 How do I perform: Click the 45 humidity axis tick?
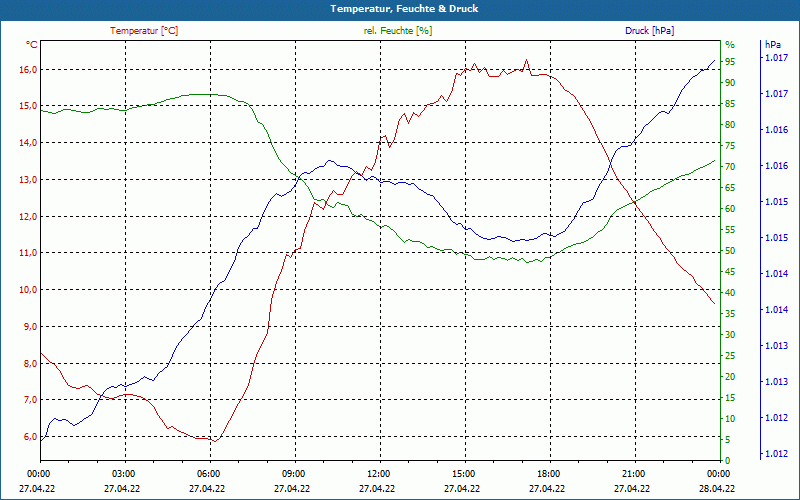730,272
